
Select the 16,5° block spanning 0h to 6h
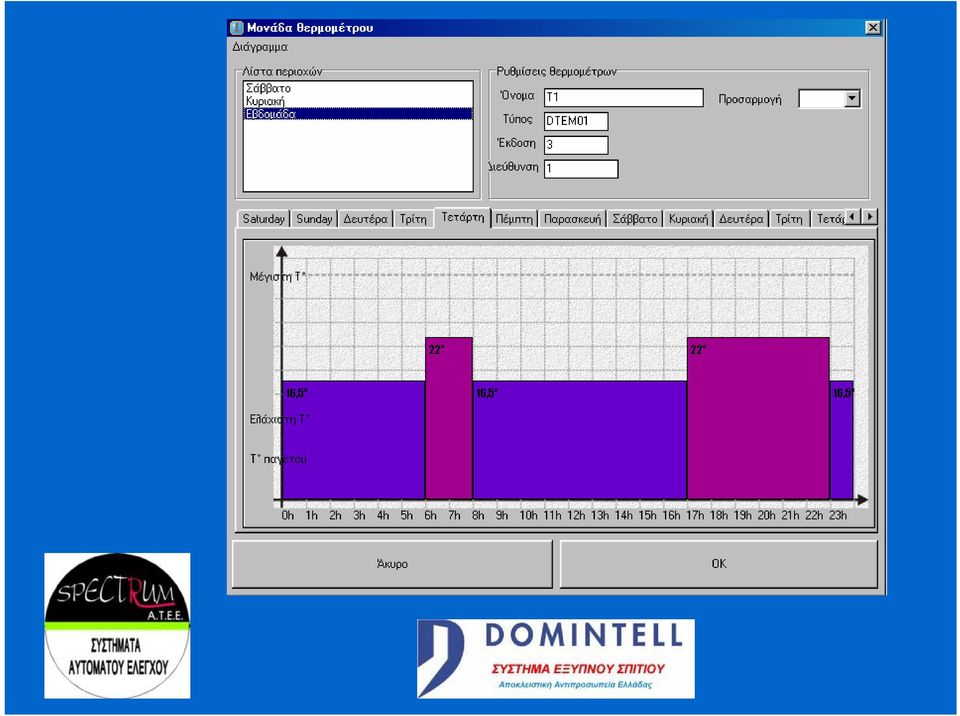coord(353,440)
